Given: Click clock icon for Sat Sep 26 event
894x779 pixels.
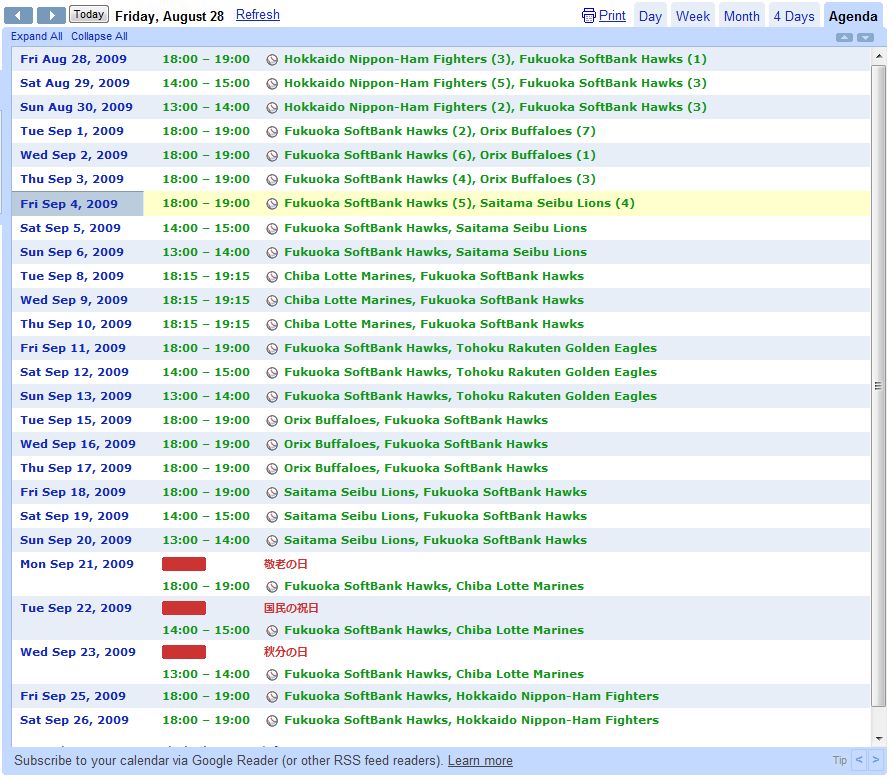Looking at the screenshot, I should (273, 720).
